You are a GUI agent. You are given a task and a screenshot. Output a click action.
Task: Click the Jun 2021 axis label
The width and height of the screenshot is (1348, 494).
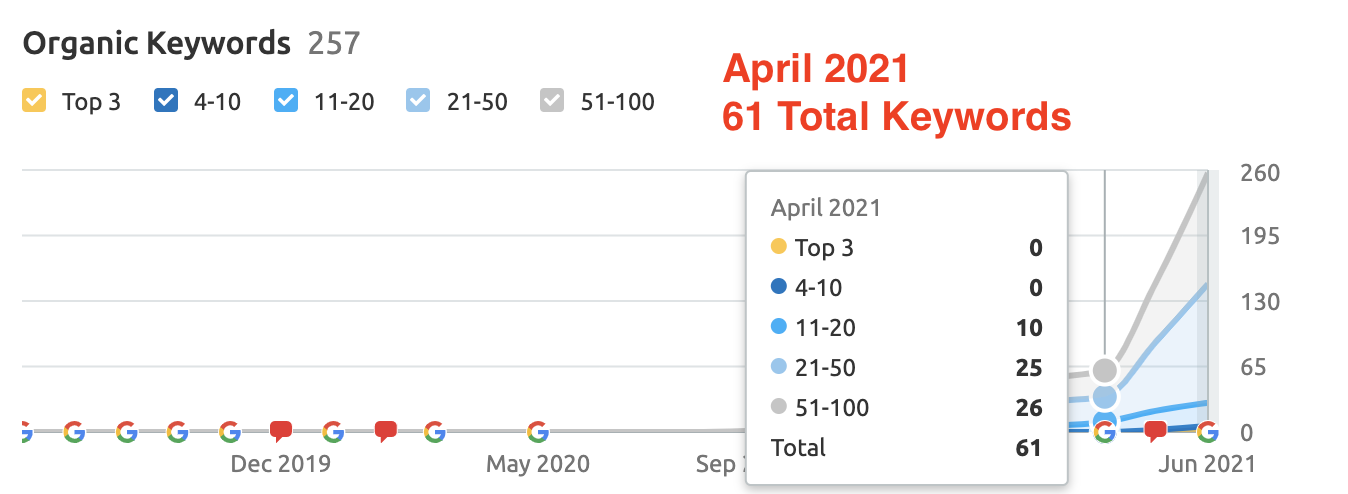pyautogui.click(x=1206, y=465)
